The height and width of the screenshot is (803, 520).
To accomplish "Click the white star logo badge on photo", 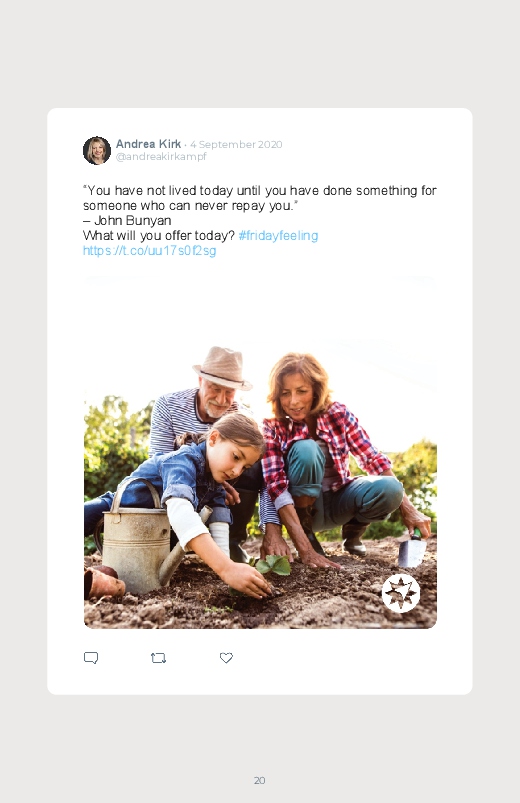I will (x=401, y=593).
